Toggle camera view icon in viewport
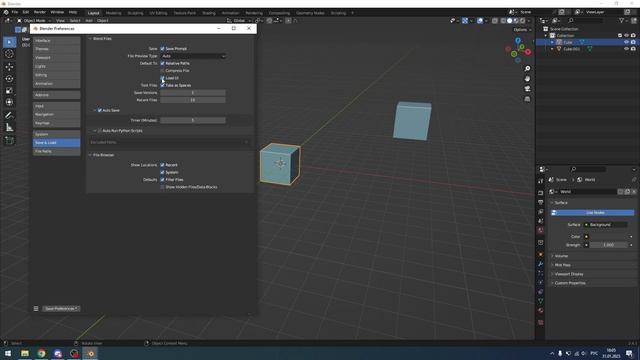Viewport: 640px width, 360px height. pyautogui.click(x=527, y=89)
